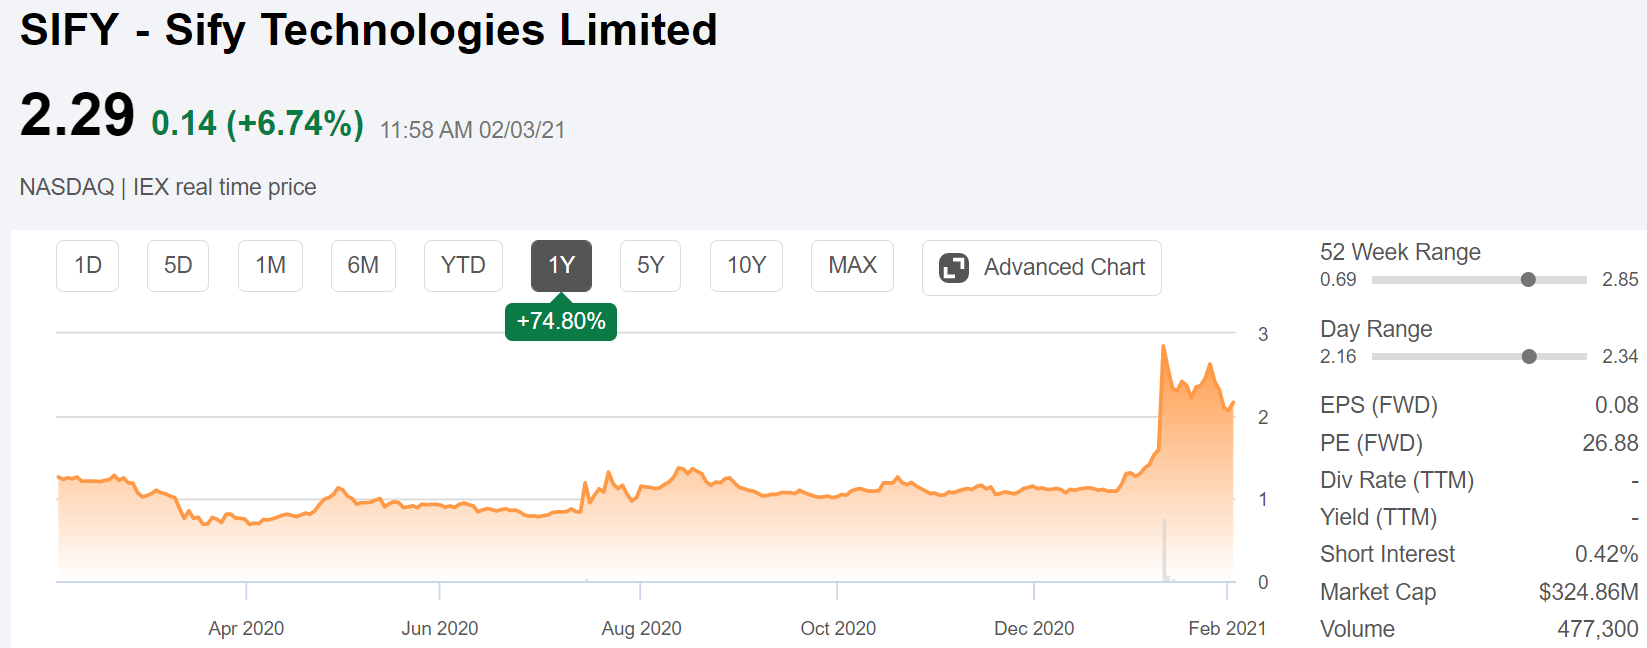Click the change value 0.14 (+6.74%)
This screenshot has width=1647, height=648.
click(x=258, y=124)
